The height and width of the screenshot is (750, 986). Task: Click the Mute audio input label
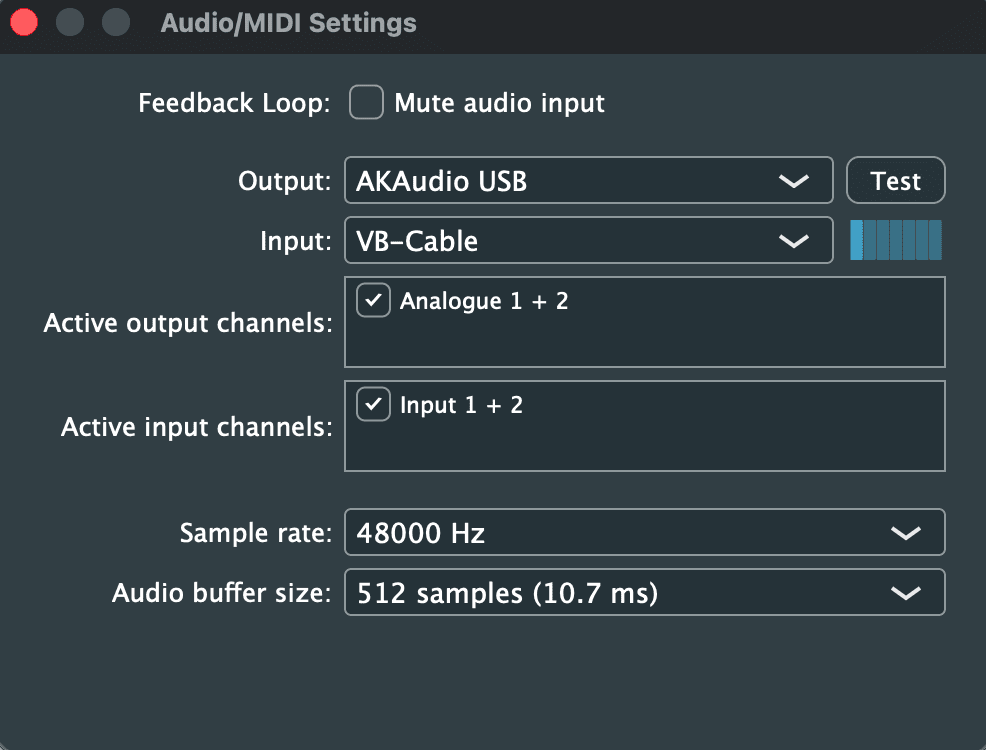click(x=499, y=103)
